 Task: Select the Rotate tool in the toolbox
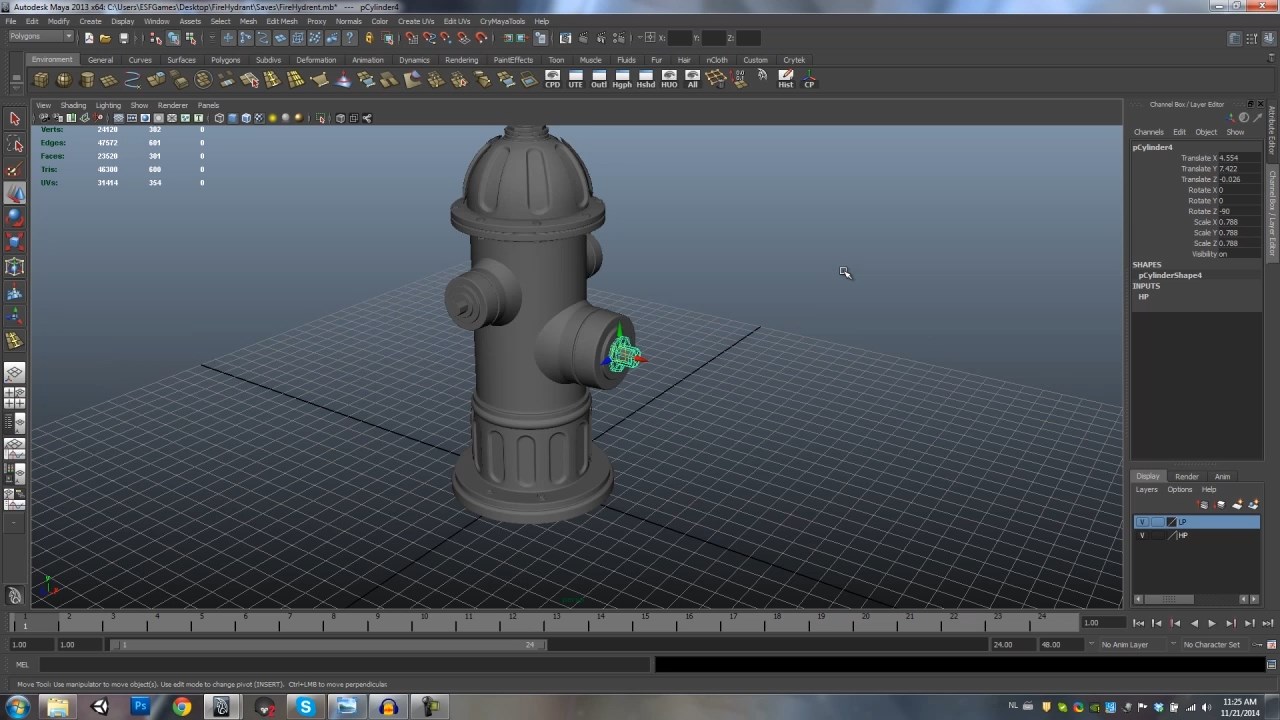(x=15, y=218)
